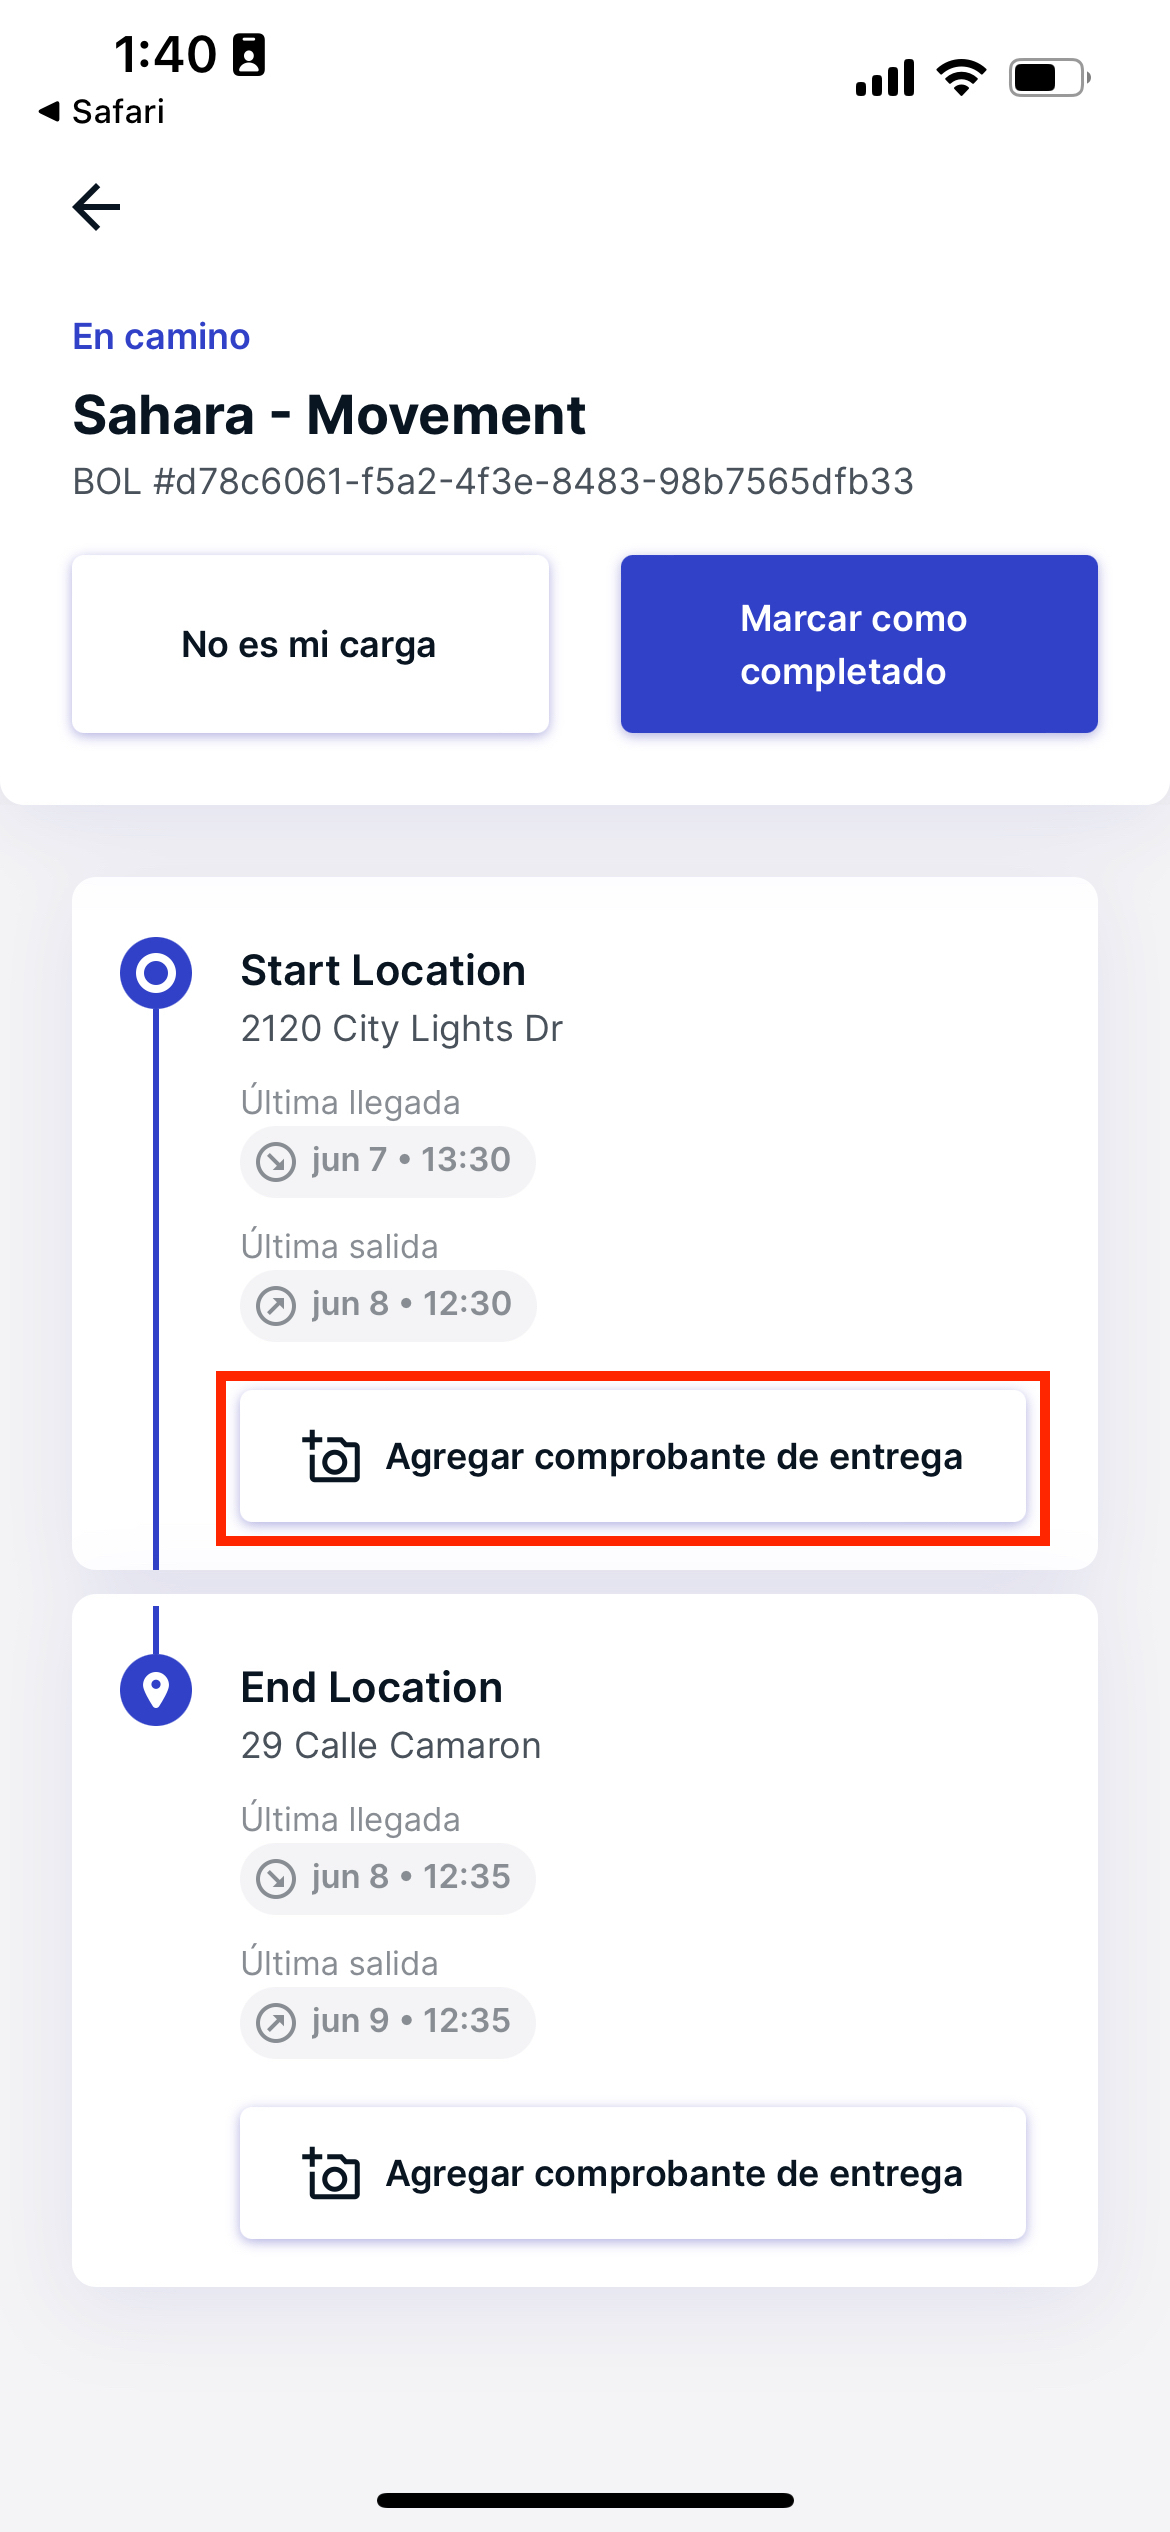Select the jun 8 • 12:35 arrival chip
This screenshot has height=2532, width=1170.
click(x=388, y=1878)
